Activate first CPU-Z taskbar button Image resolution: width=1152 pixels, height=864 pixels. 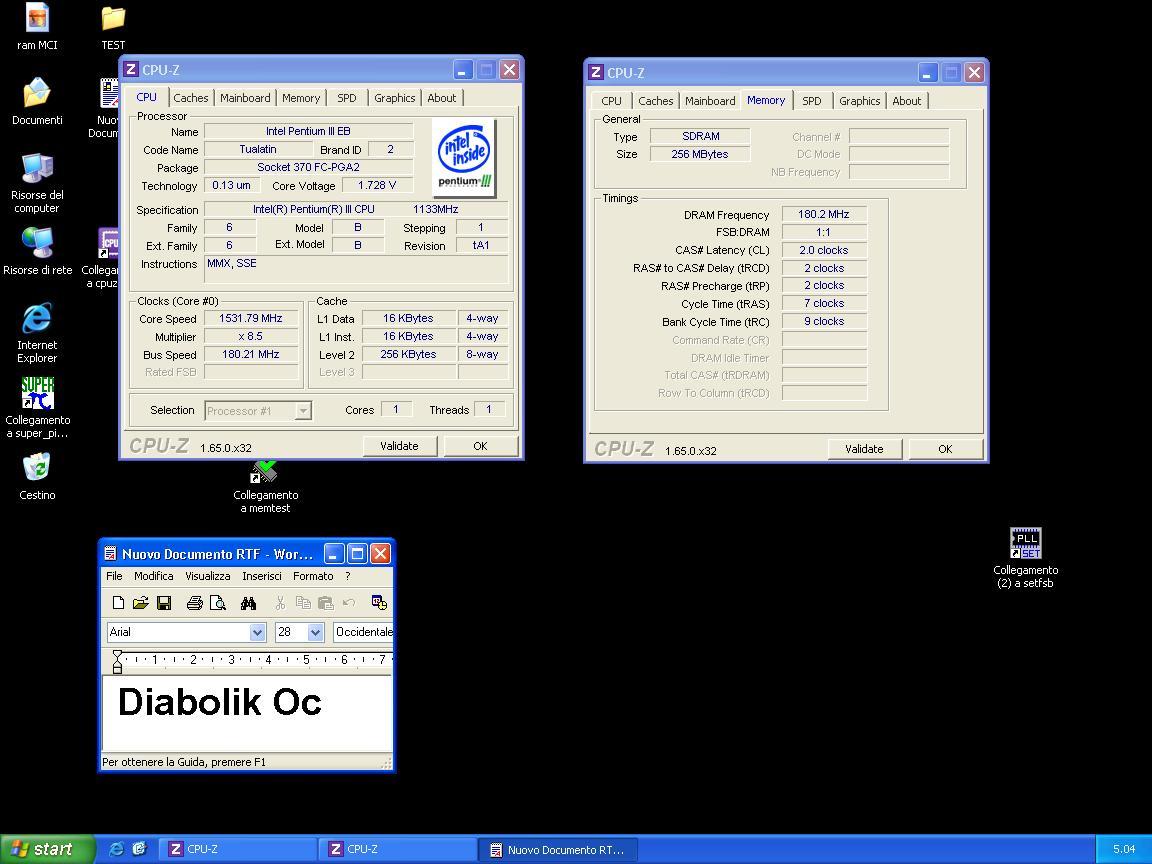(237, 849)
